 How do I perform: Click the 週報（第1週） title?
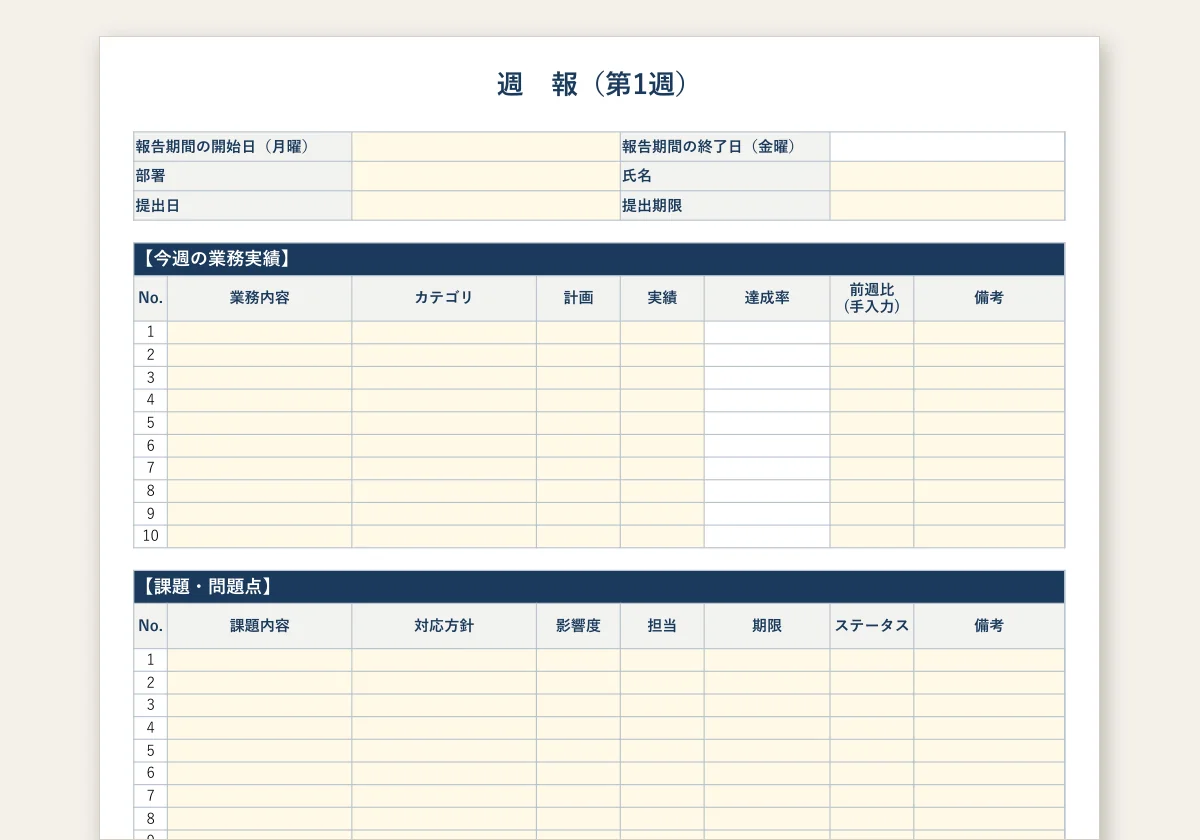[595, 85]
